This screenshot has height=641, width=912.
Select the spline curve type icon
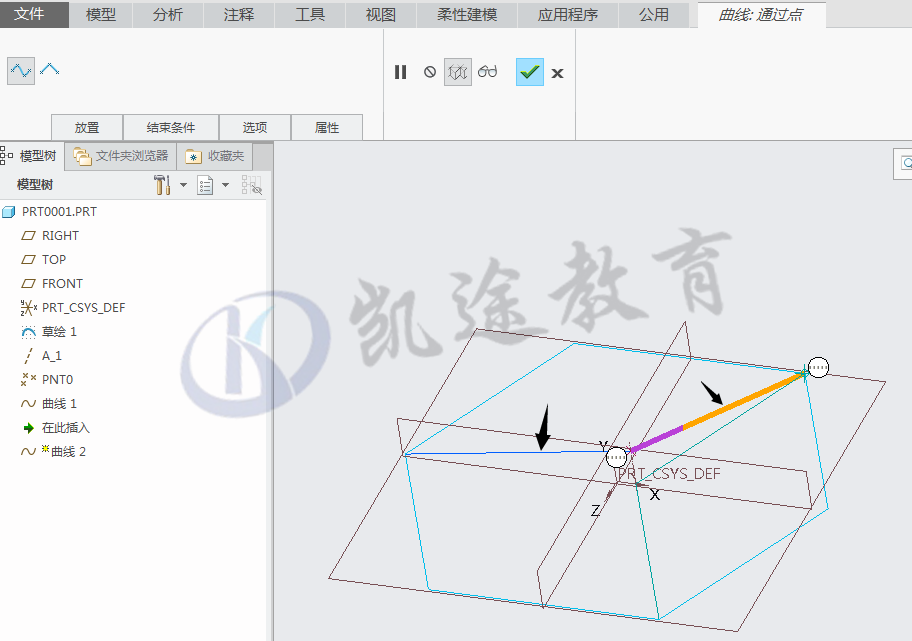pos(21,71)
